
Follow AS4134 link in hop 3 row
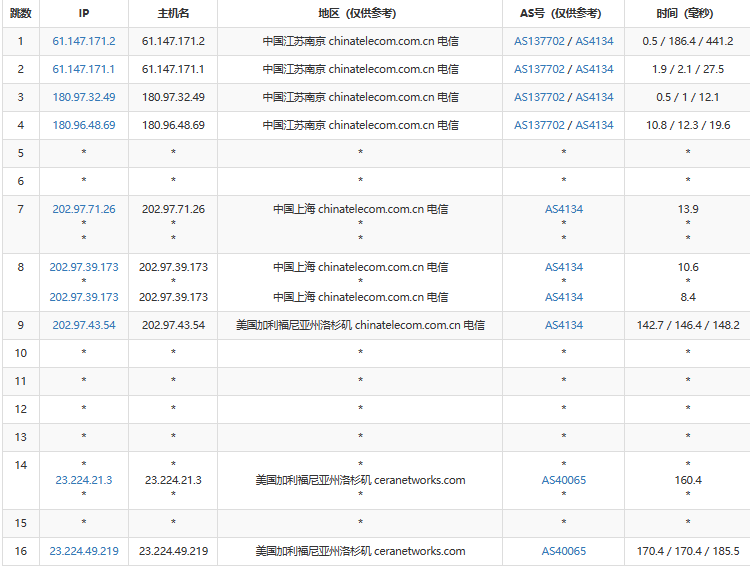coord(594,97)
